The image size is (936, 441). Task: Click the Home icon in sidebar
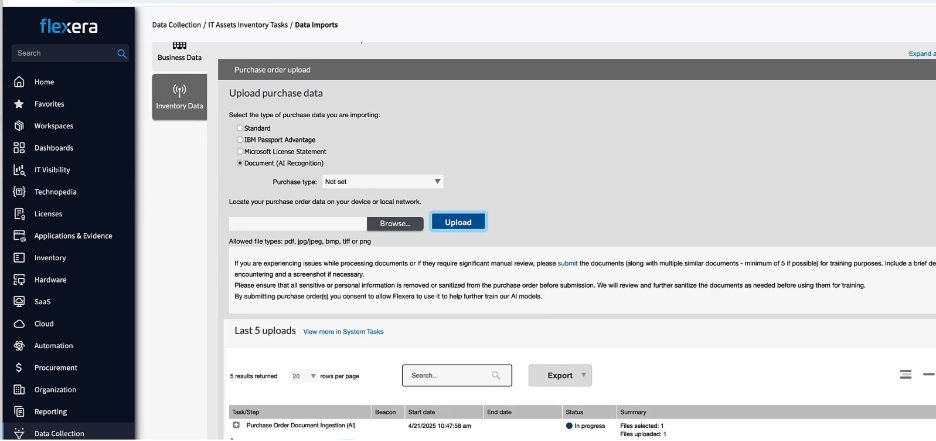19,82
